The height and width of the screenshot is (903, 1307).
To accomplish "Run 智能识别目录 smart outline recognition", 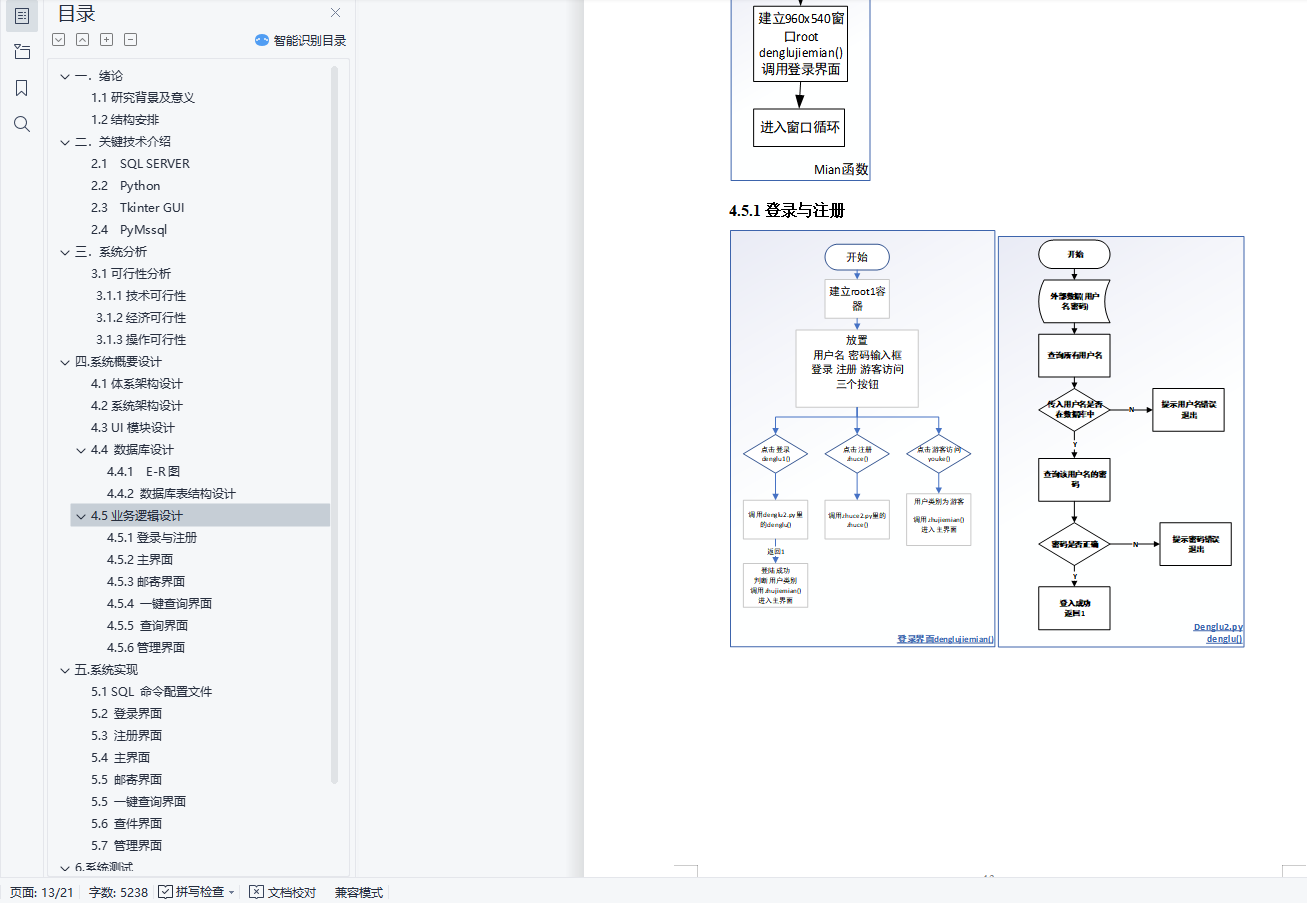I will (300, 40).
